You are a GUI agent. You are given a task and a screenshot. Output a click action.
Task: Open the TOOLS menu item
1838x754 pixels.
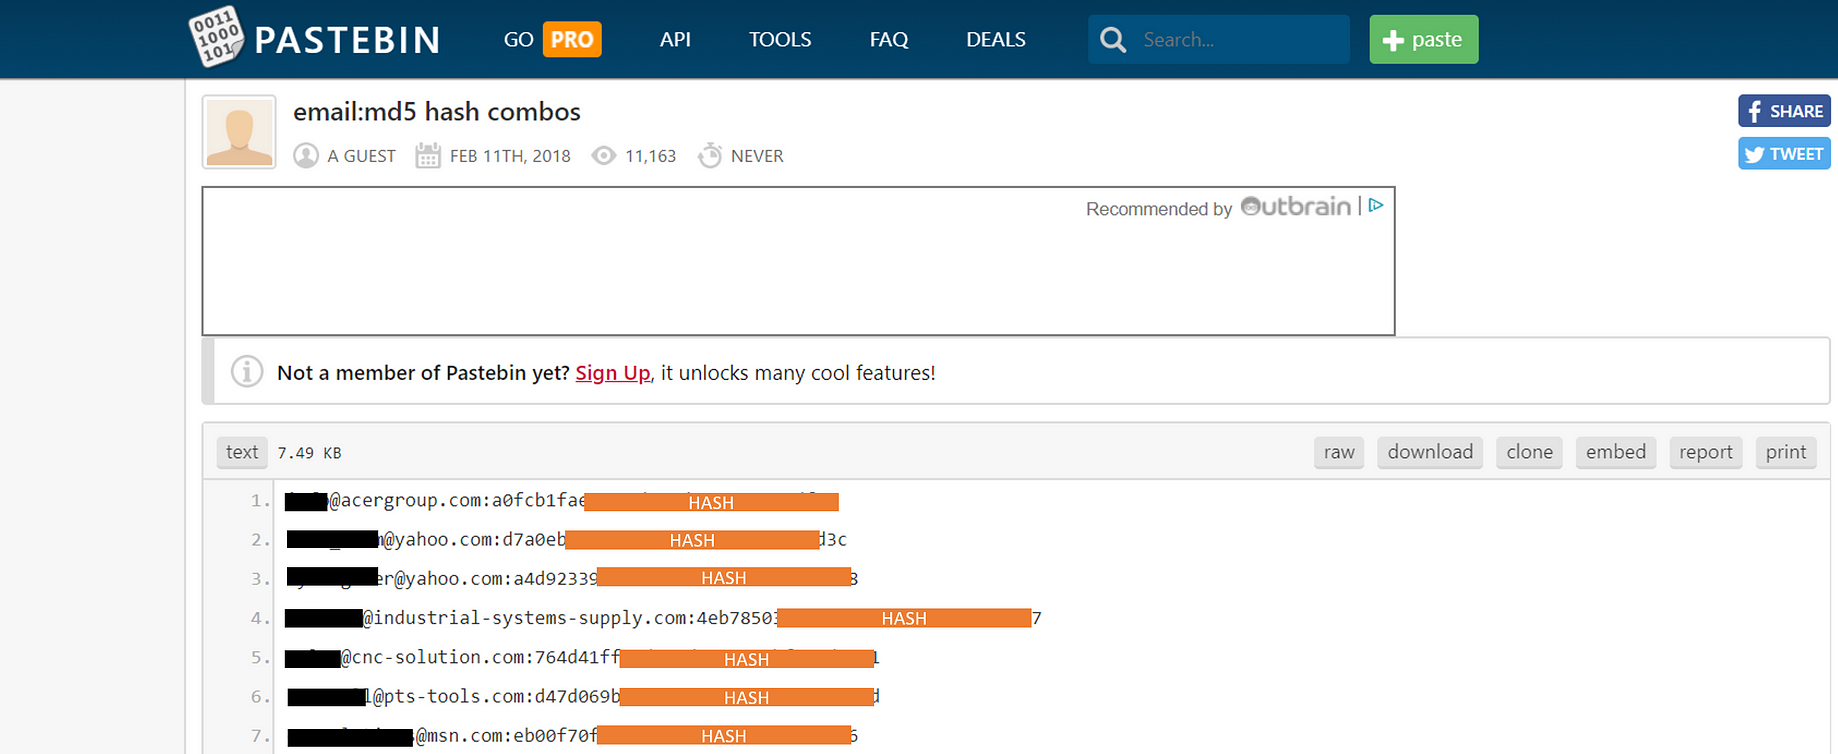coord(780,39)
